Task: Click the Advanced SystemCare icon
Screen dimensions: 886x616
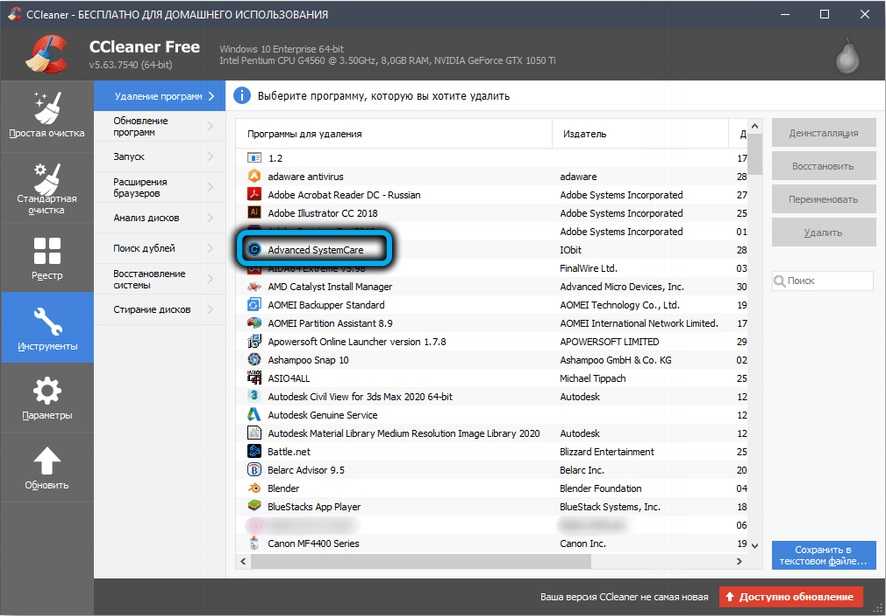Action: 254,249
